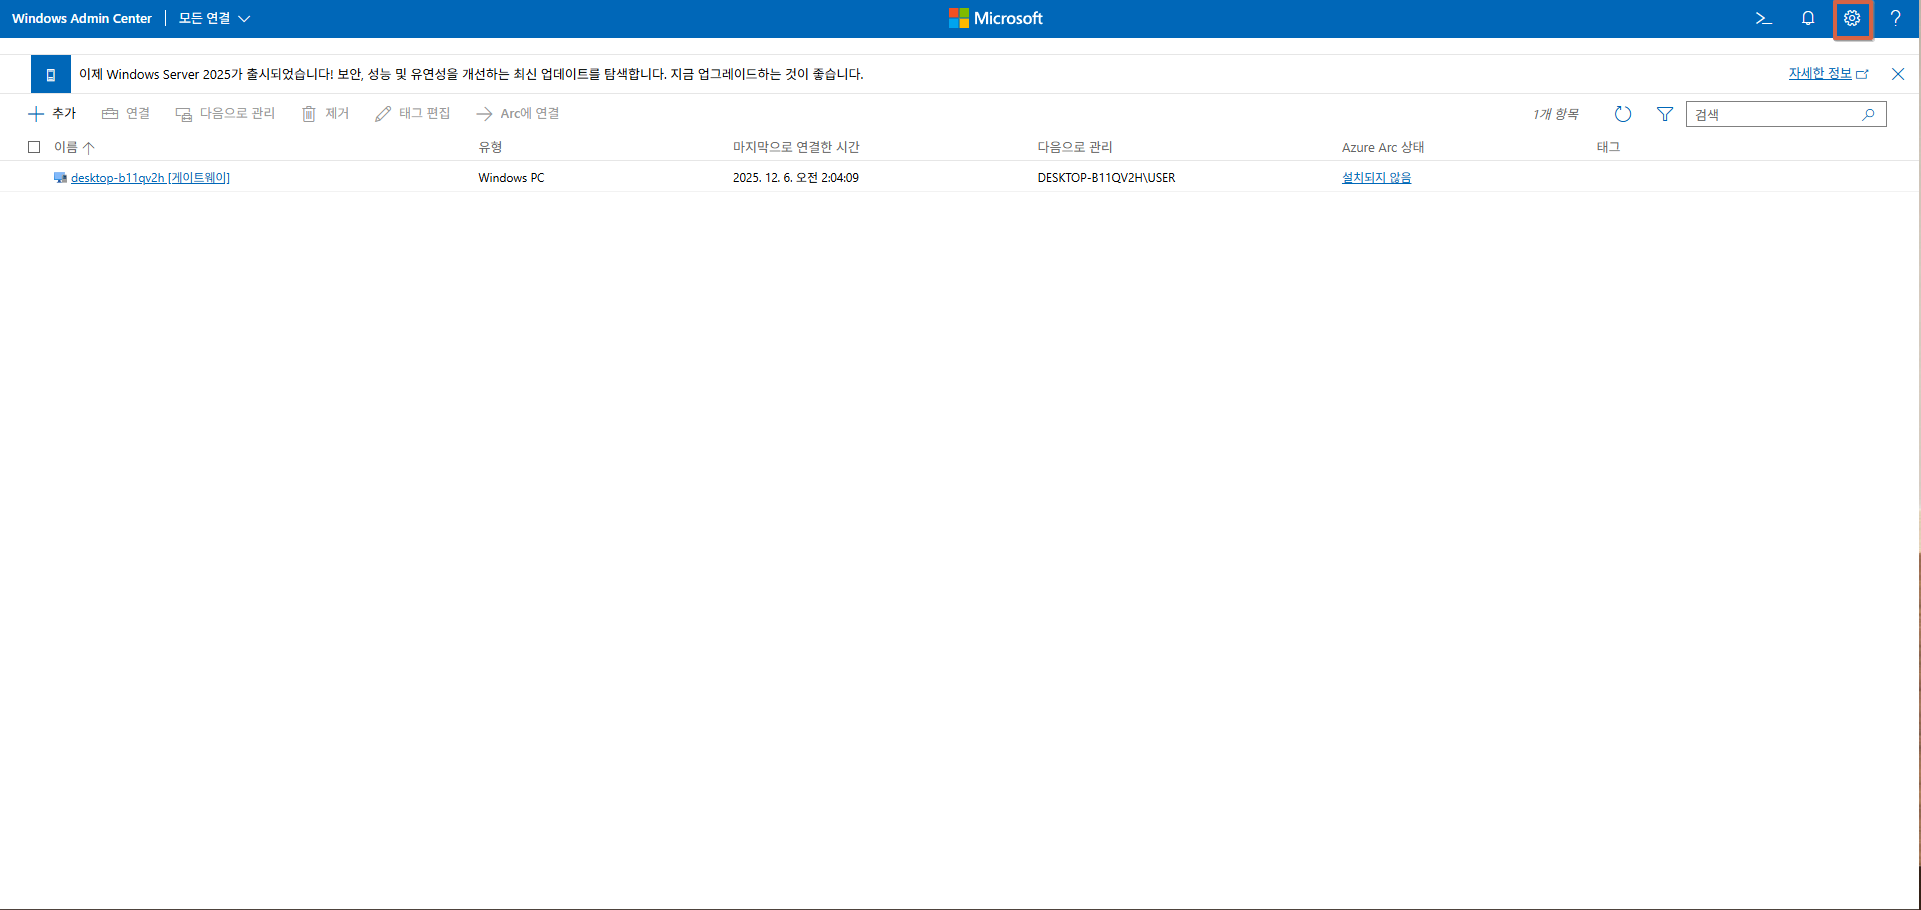Click the 태그 편집 button
Image resolution: width=1921 pixels, height=910 pixels.
click(x=412, y=114)
